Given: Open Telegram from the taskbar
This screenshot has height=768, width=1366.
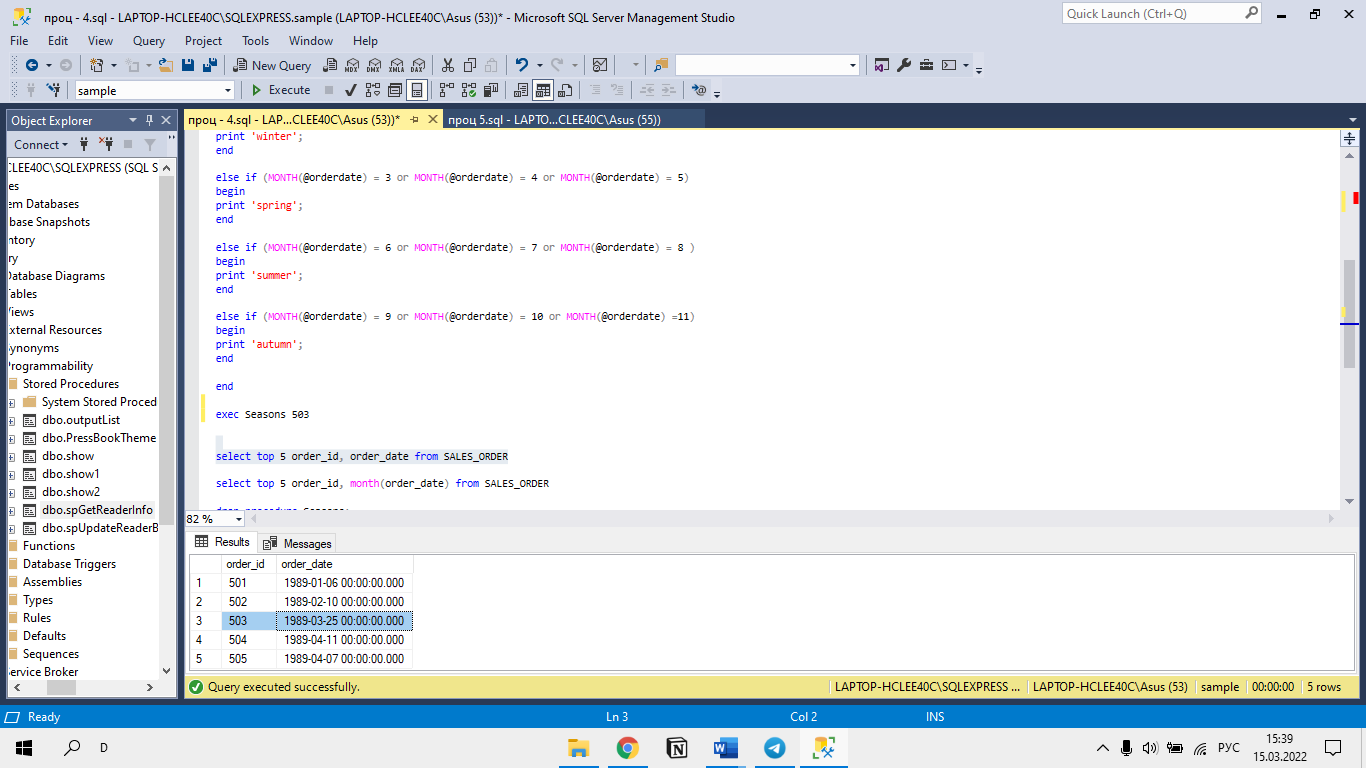Looking at the screenshot, I should point(775,748).
